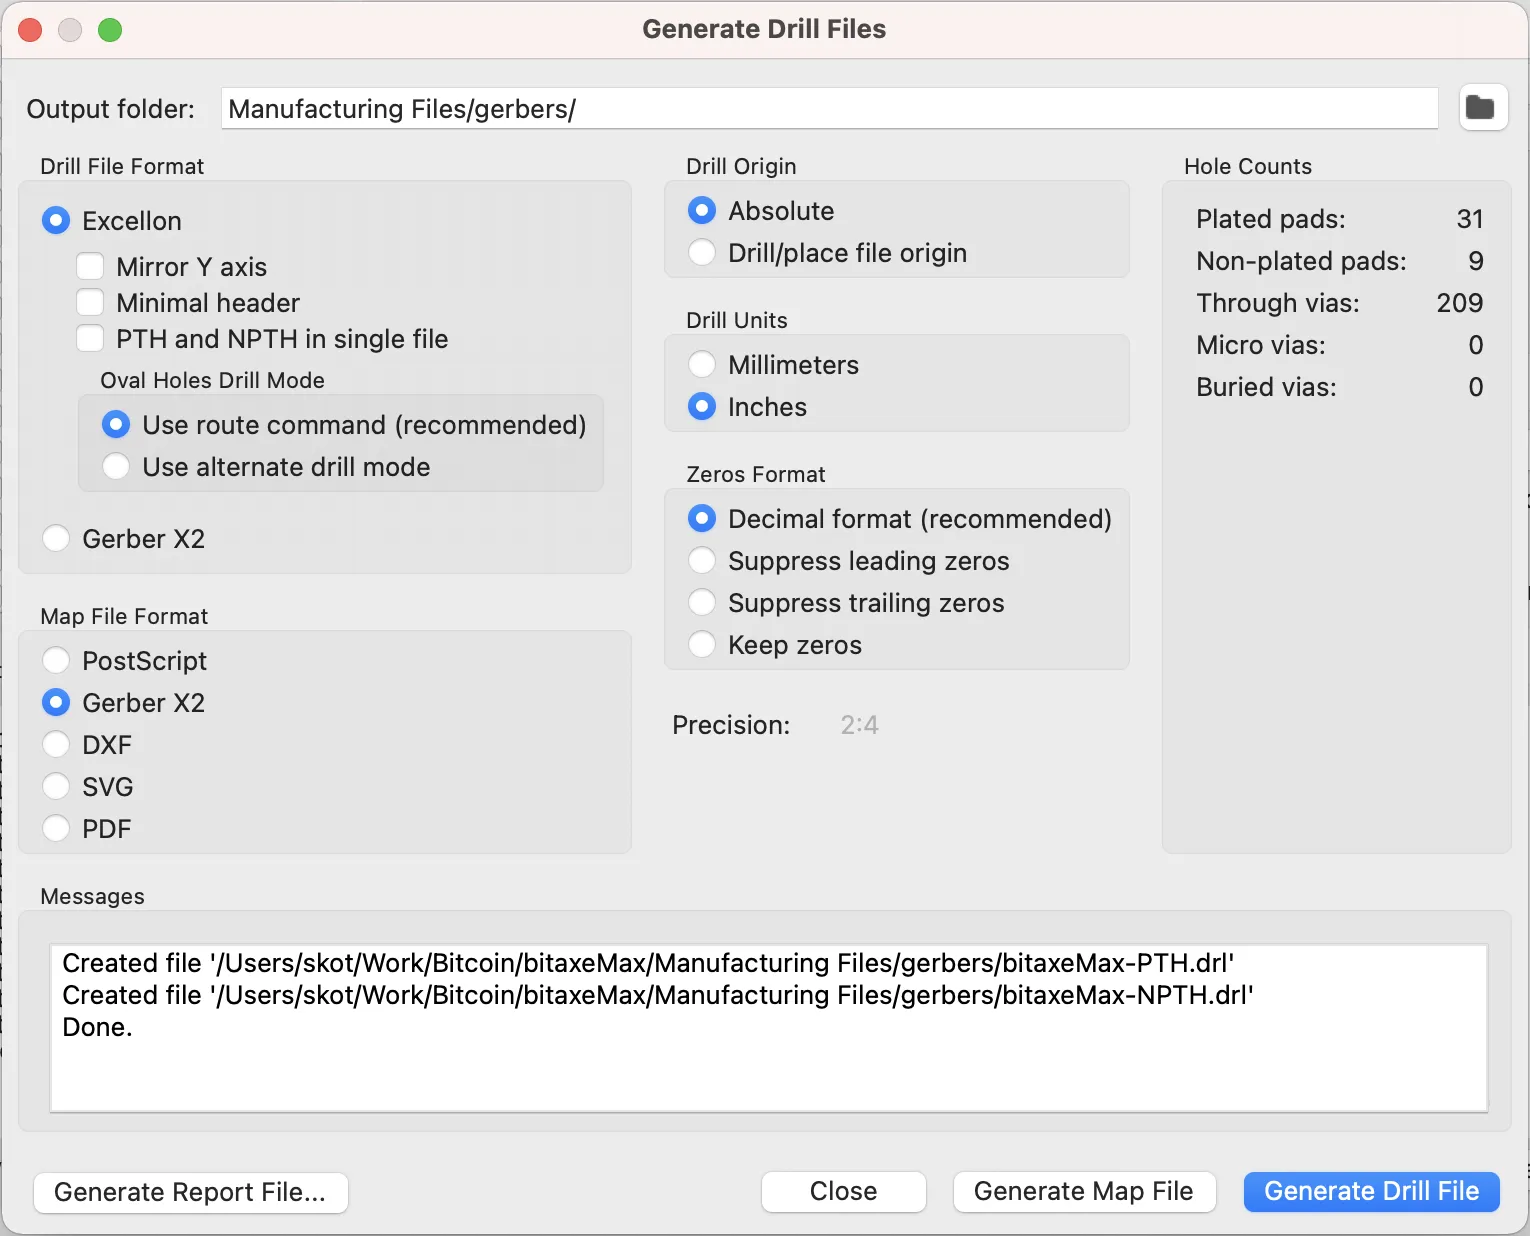Select PDF as map file format

point(56,828)
